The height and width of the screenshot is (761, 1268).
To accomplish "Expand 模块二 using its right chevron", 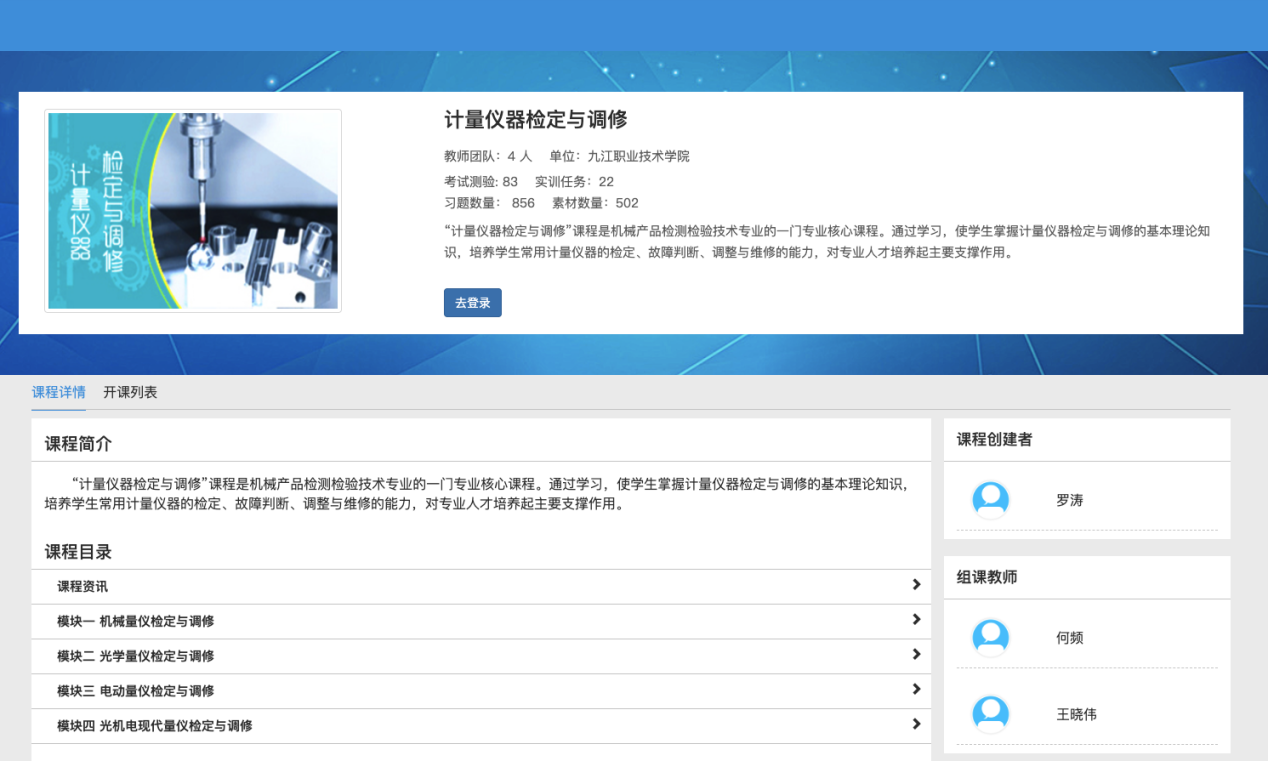I will tap(915, 655).
